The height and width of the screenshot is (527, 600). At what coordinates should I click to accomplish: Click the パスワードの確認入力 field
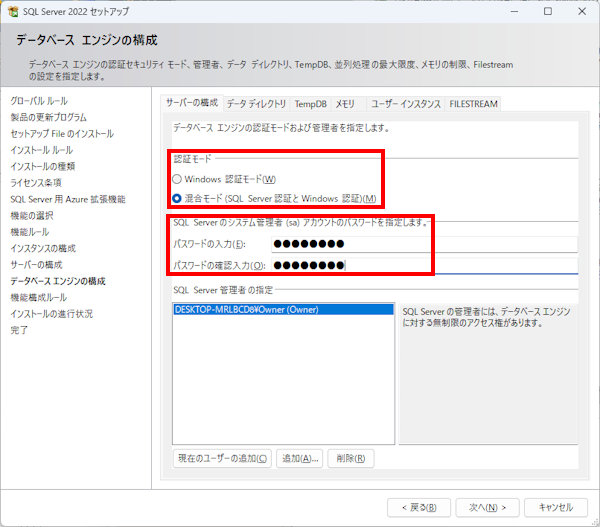pyautogui.click(x=424, y=265)
